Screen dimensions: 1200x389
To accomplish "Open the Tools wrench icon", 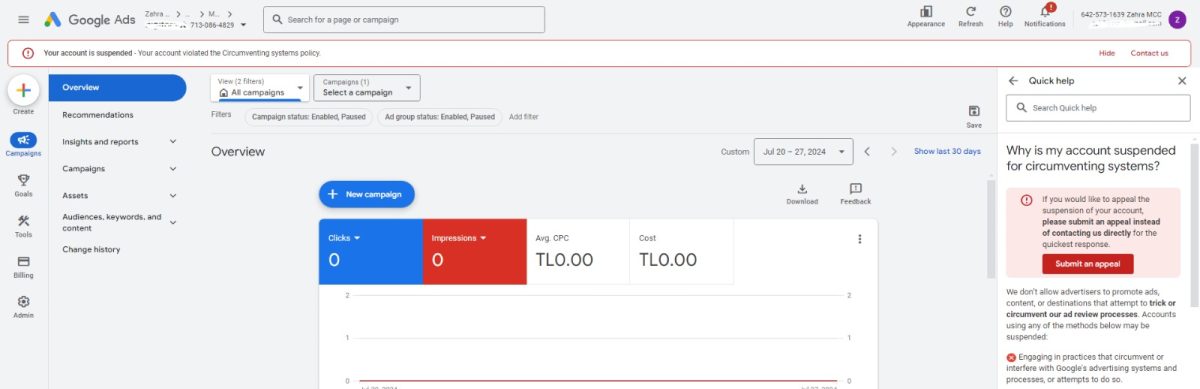I will pyautogui.click(x=23, y=221).
